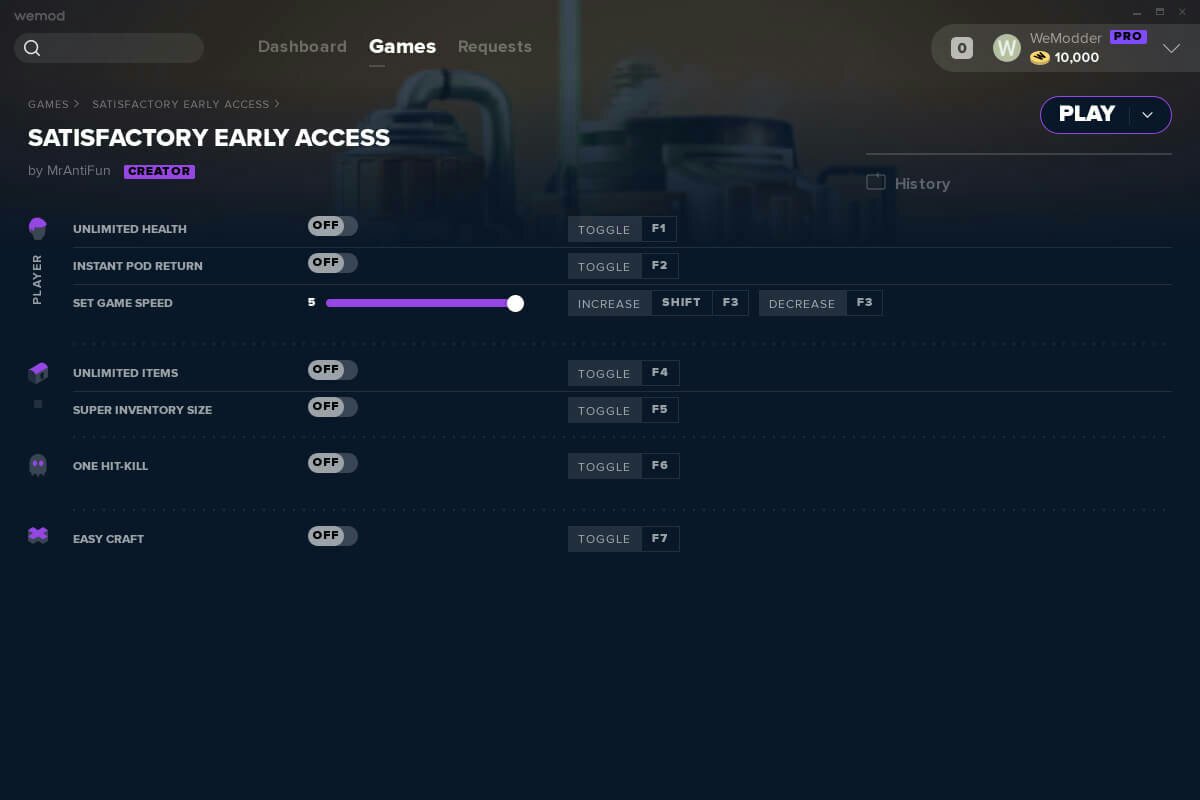
Task: Focus the search input field
Action: 109,48
